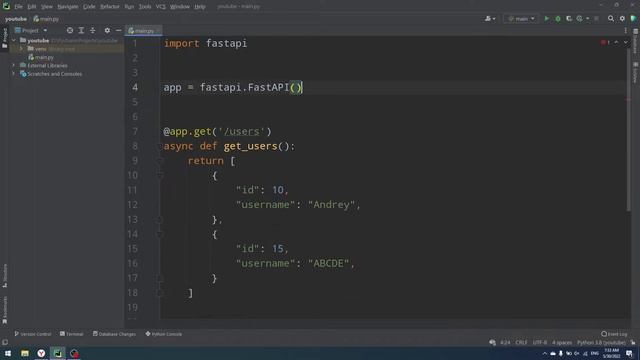Toggle the Project side tool window strip

pos(5,38)
